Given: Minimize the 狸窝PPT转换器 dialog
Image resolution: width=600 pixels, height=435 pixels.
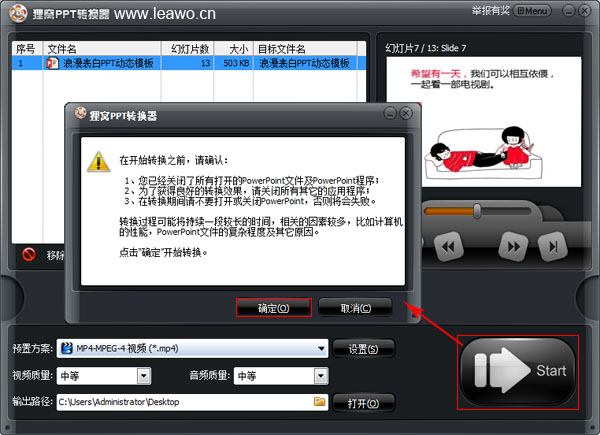Looking at the screenshot, I should point(390,113).
